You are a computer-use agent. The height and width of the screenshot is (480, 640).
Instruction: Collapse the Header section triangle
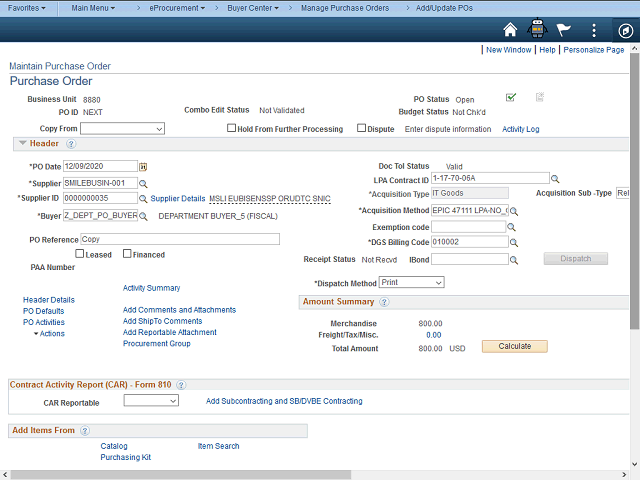tap(22, 144)
